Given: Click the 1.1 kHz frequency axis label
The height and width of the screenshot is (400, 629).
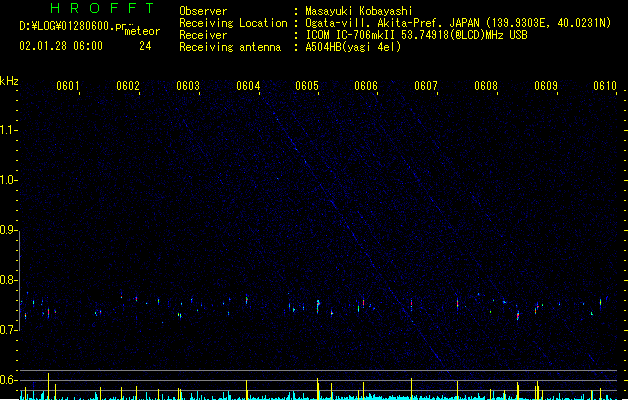Looking at the screenshot, I should pyautogui.click(x=8, y=130).
